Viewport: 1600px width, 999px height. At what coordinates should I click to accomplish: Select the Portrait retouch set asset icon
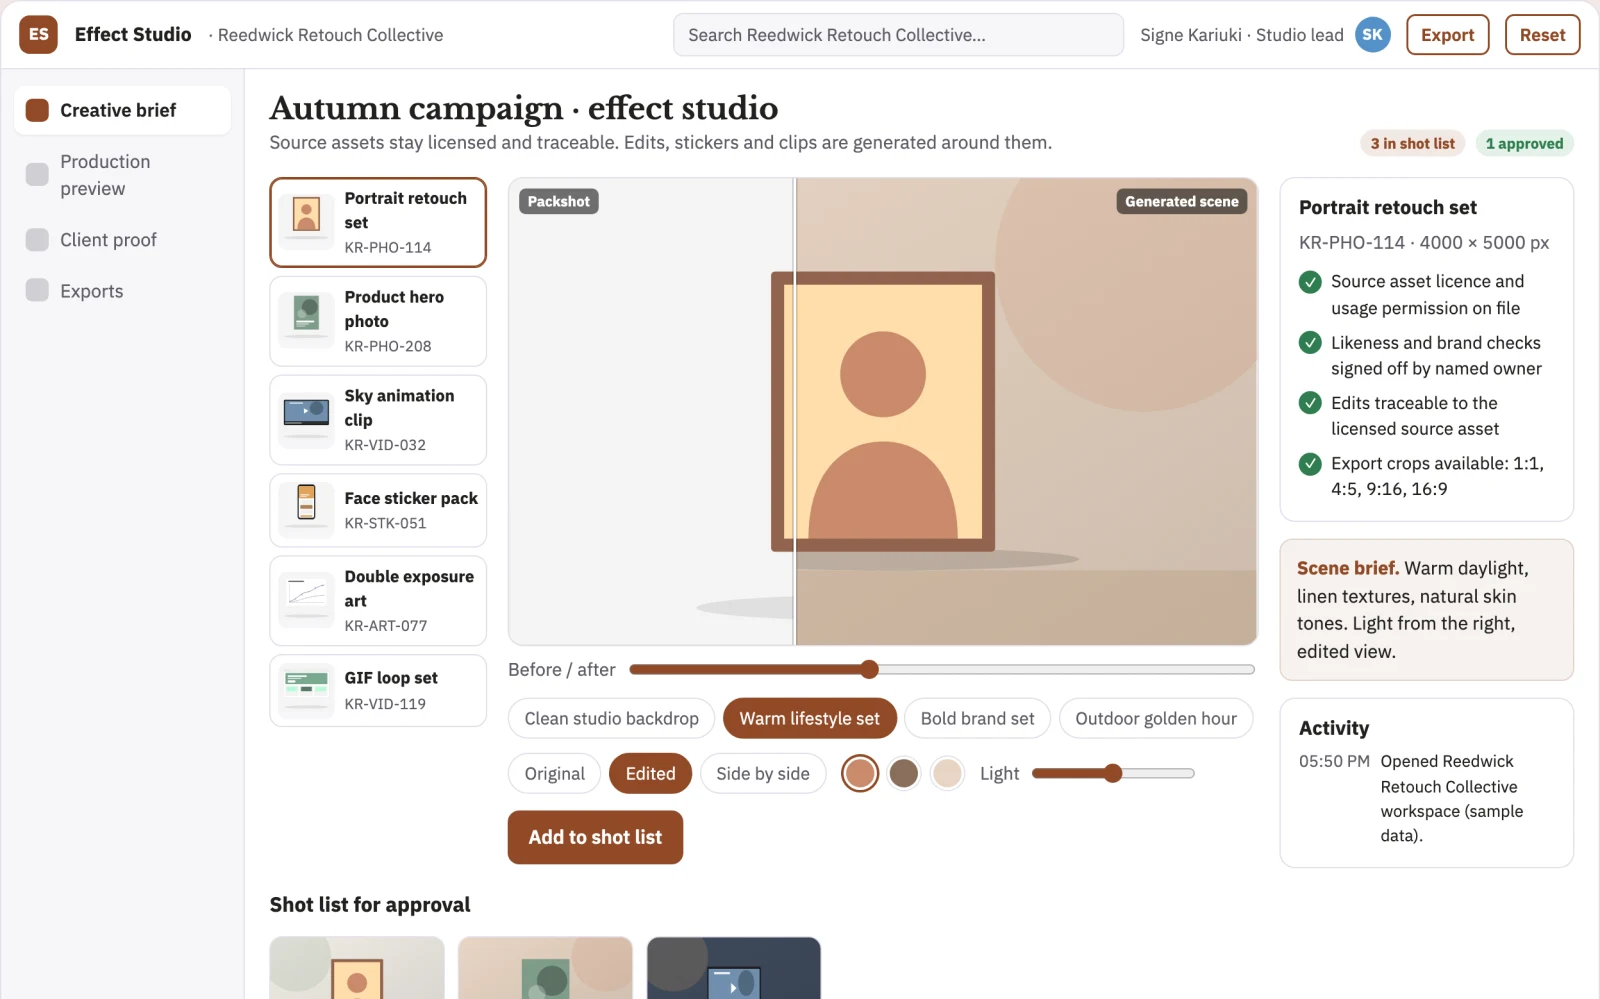(306, 222)
